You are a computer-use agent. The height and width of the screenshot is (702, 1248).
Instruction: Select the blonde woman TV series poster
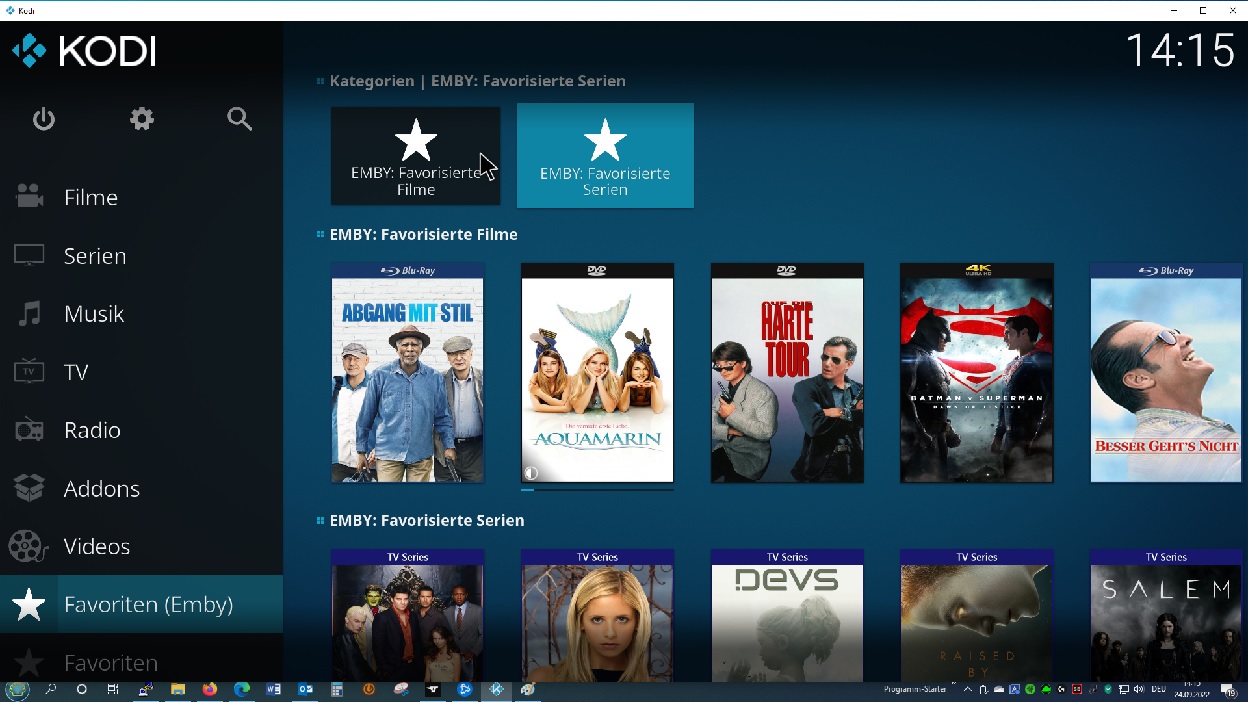597,615
